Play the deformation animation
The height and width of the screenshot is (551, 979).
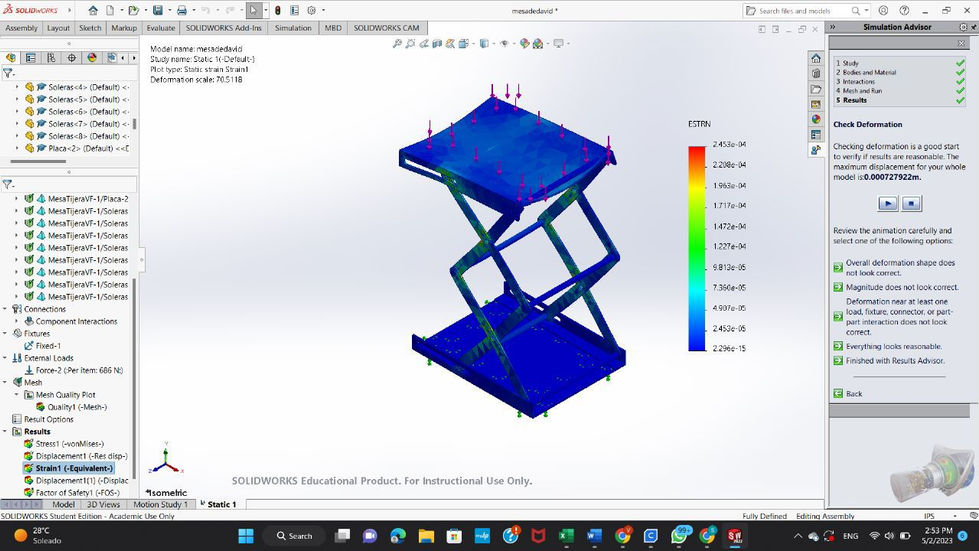(x=888, y=203)
